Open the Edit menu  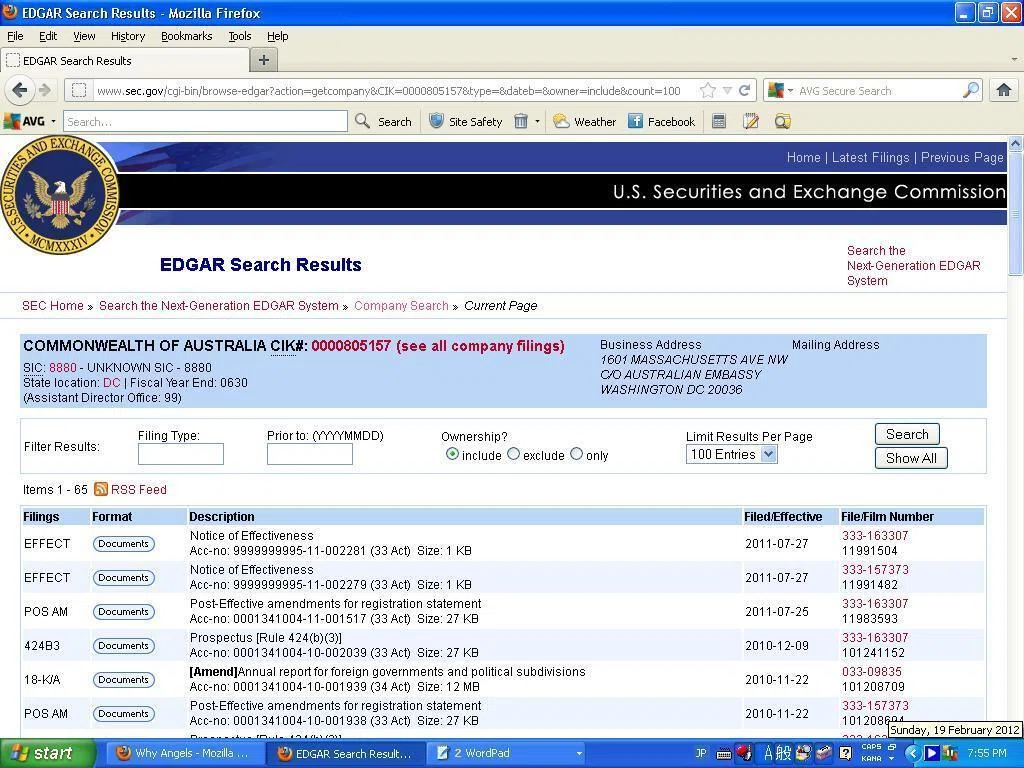(48, 36)
